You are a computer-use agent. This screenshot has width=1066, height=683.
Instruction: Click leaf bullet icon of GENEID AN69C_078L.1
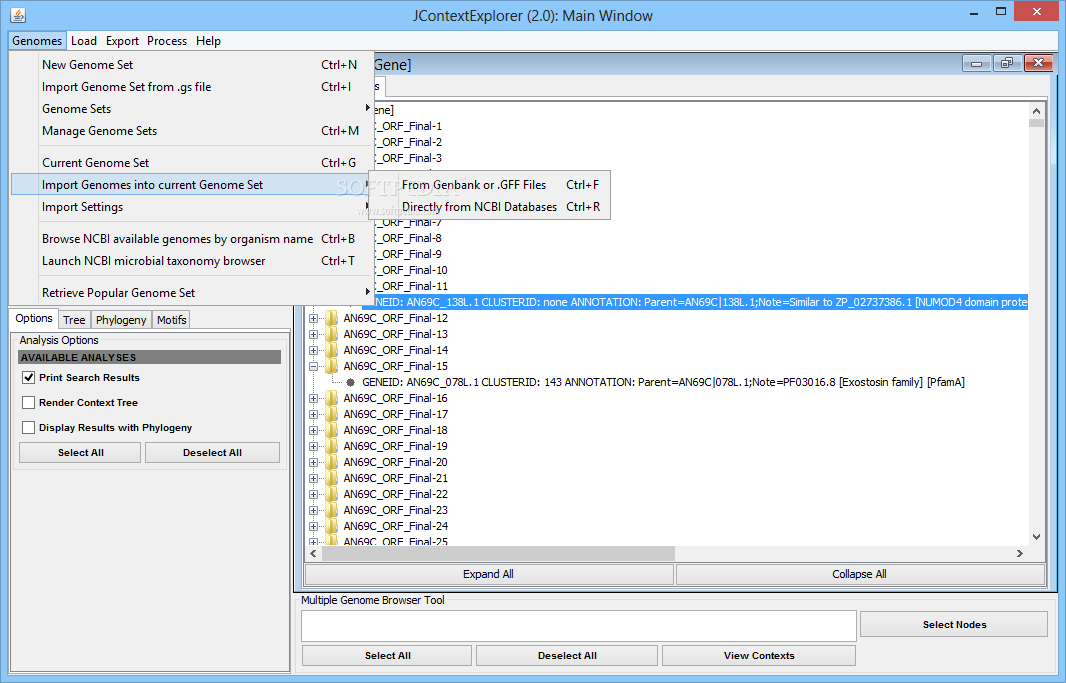[350, 383]
